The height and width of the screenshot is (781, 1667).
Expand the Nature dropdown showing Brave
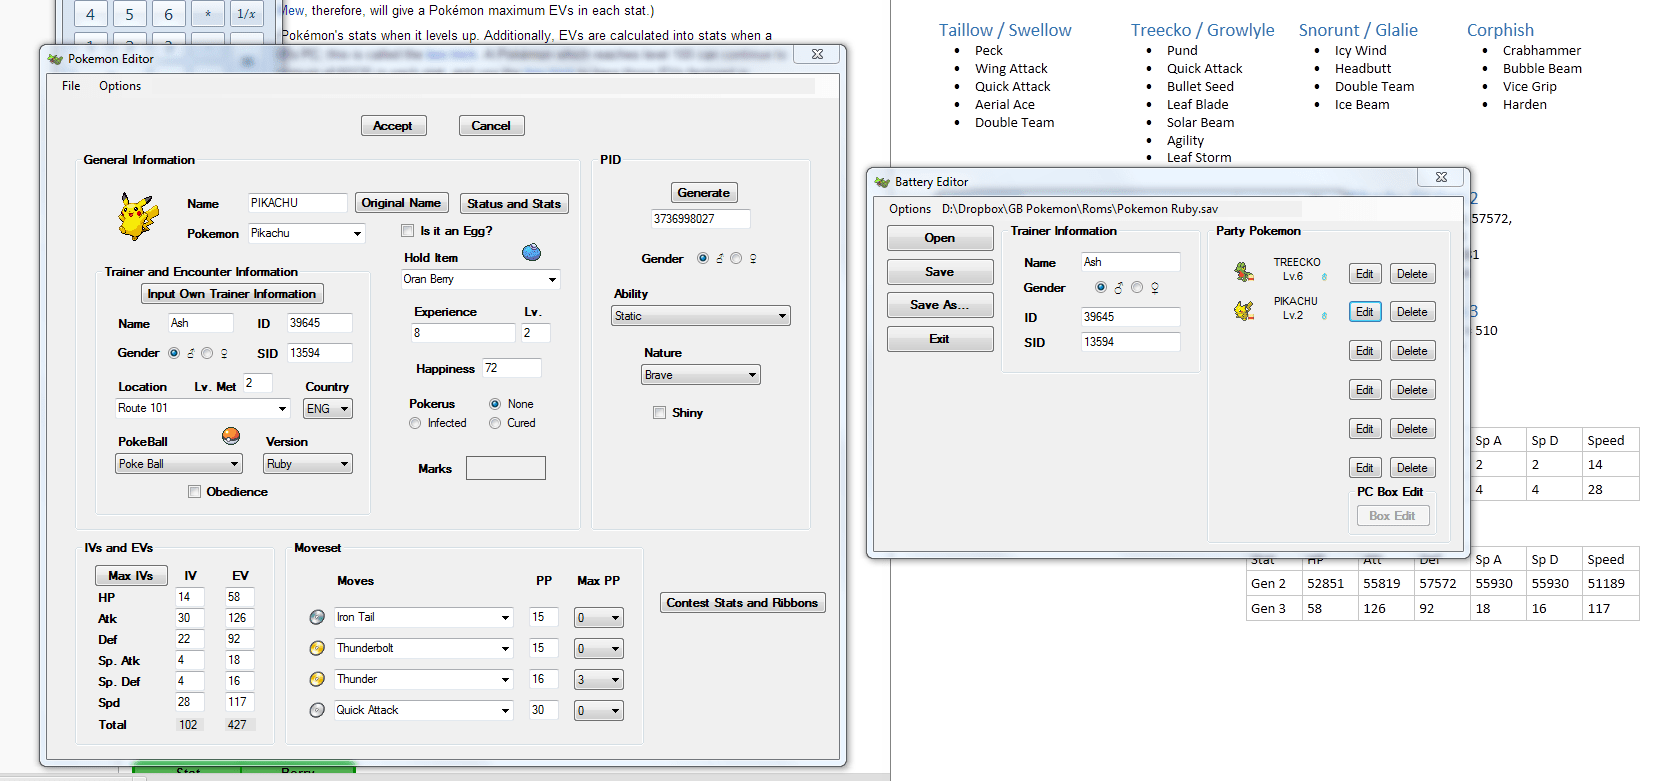(x=701, y=375)
